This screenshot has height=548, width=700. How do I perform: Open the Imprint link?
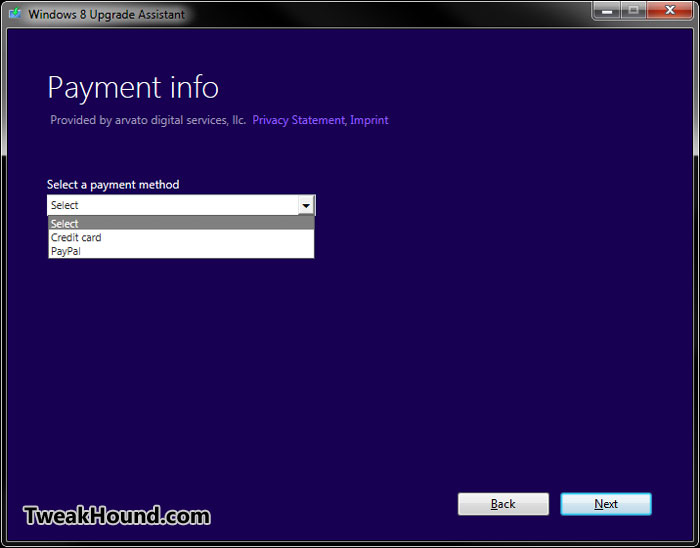369,120
